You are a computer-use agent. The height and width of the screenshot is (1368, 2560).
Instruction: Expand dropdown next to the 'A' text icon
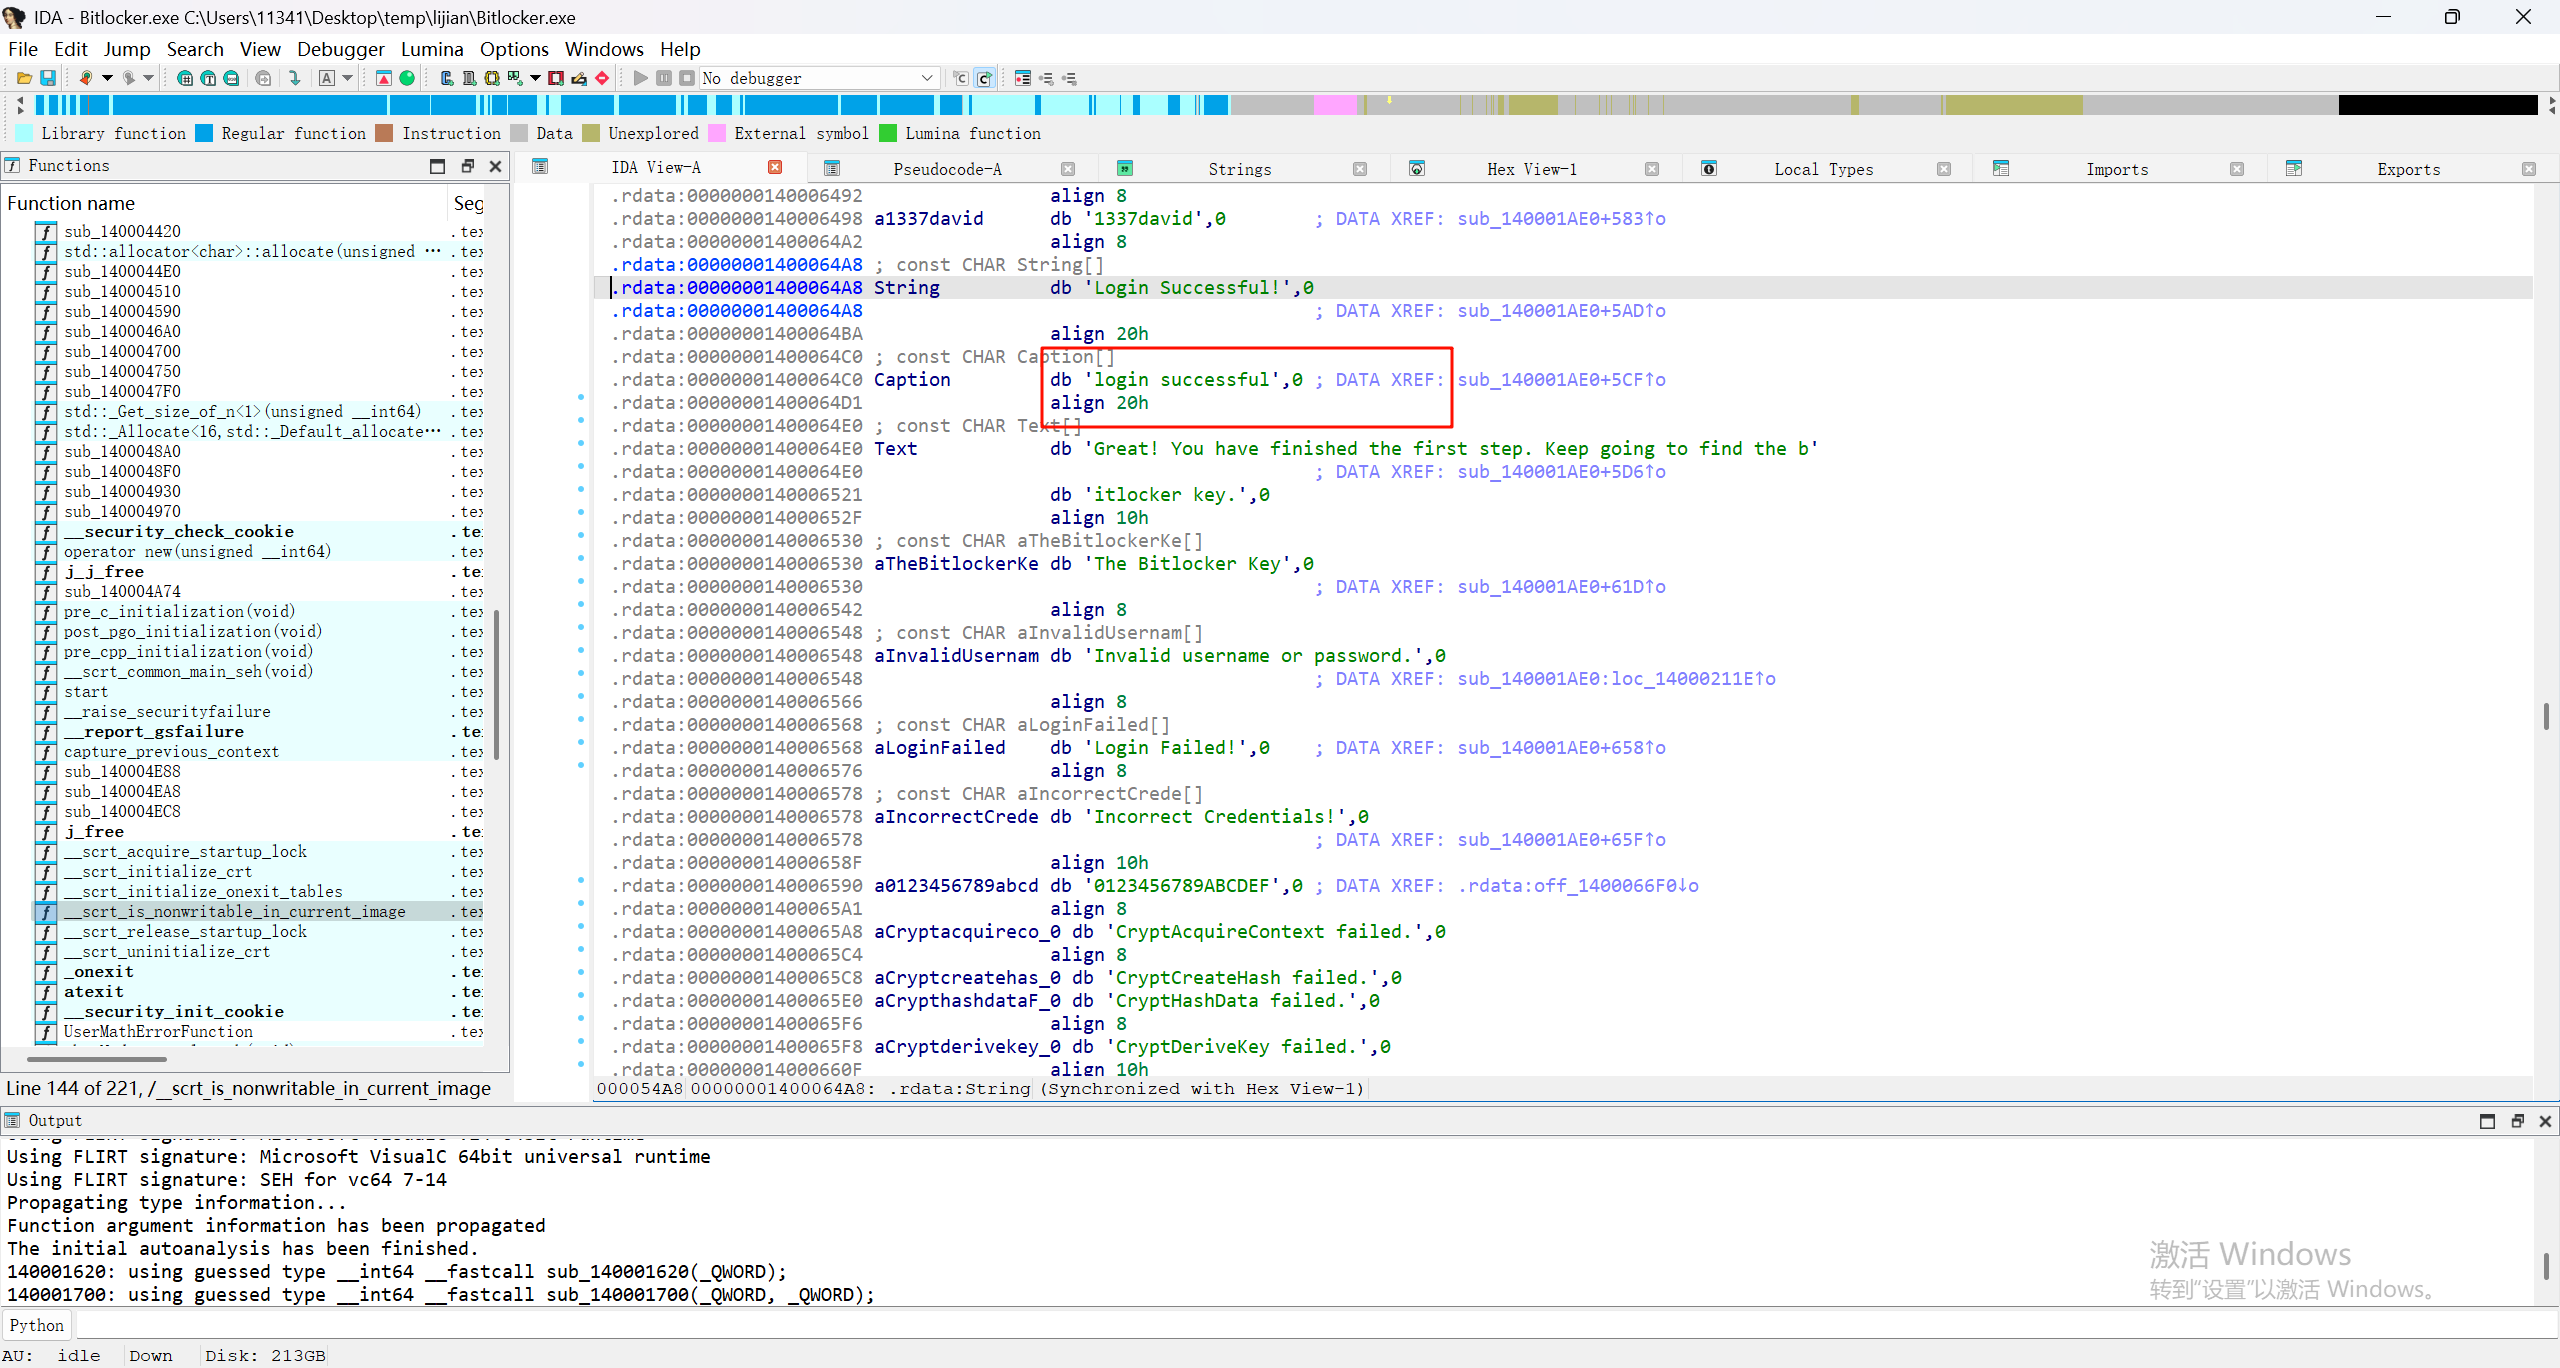pos(347,78)
